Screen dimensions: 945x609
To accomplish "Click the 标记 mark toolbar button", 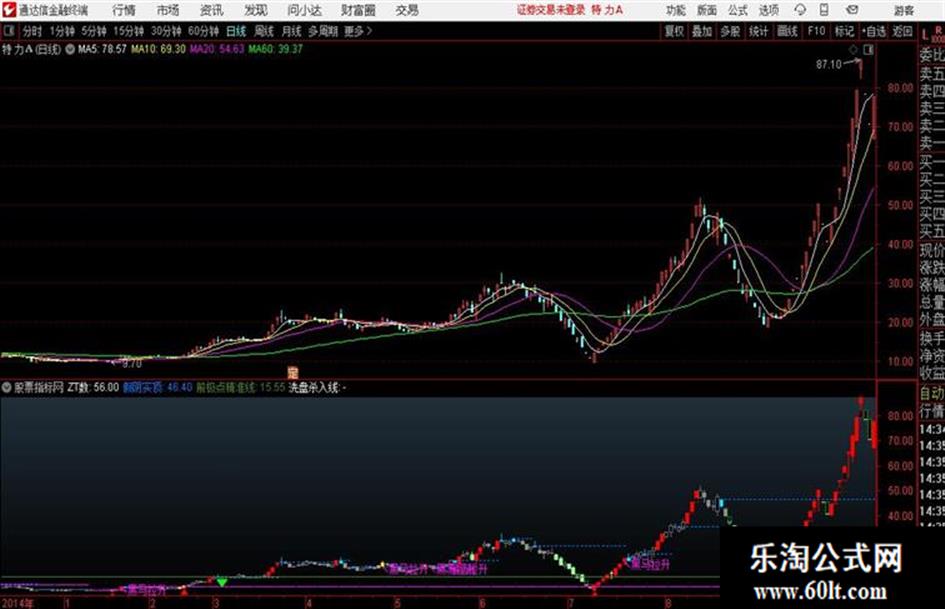I will tap(844, 31).
